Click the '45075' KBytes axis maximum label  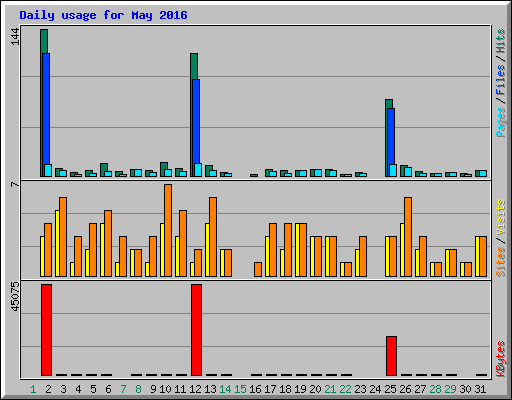click(x=15, y=297)
